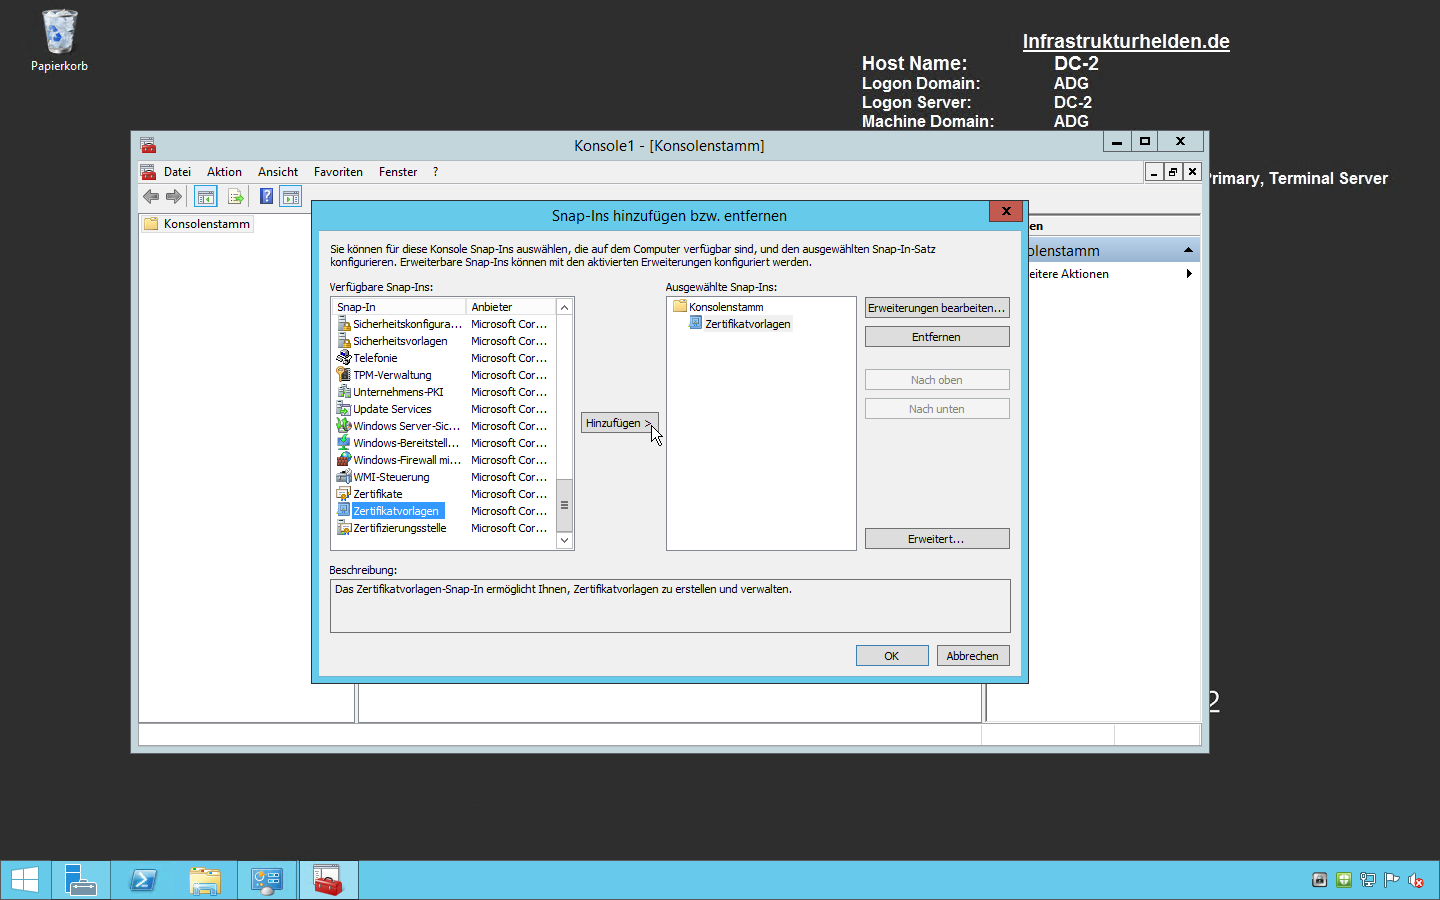Open the Windows Start button

(24, 880)
